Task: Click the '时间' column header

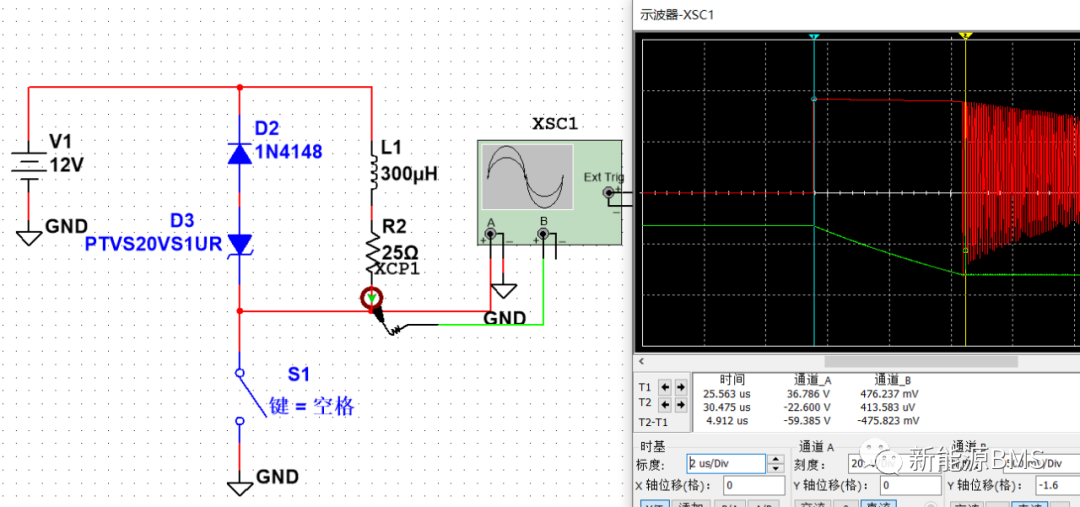Action: tap(732, 380)
